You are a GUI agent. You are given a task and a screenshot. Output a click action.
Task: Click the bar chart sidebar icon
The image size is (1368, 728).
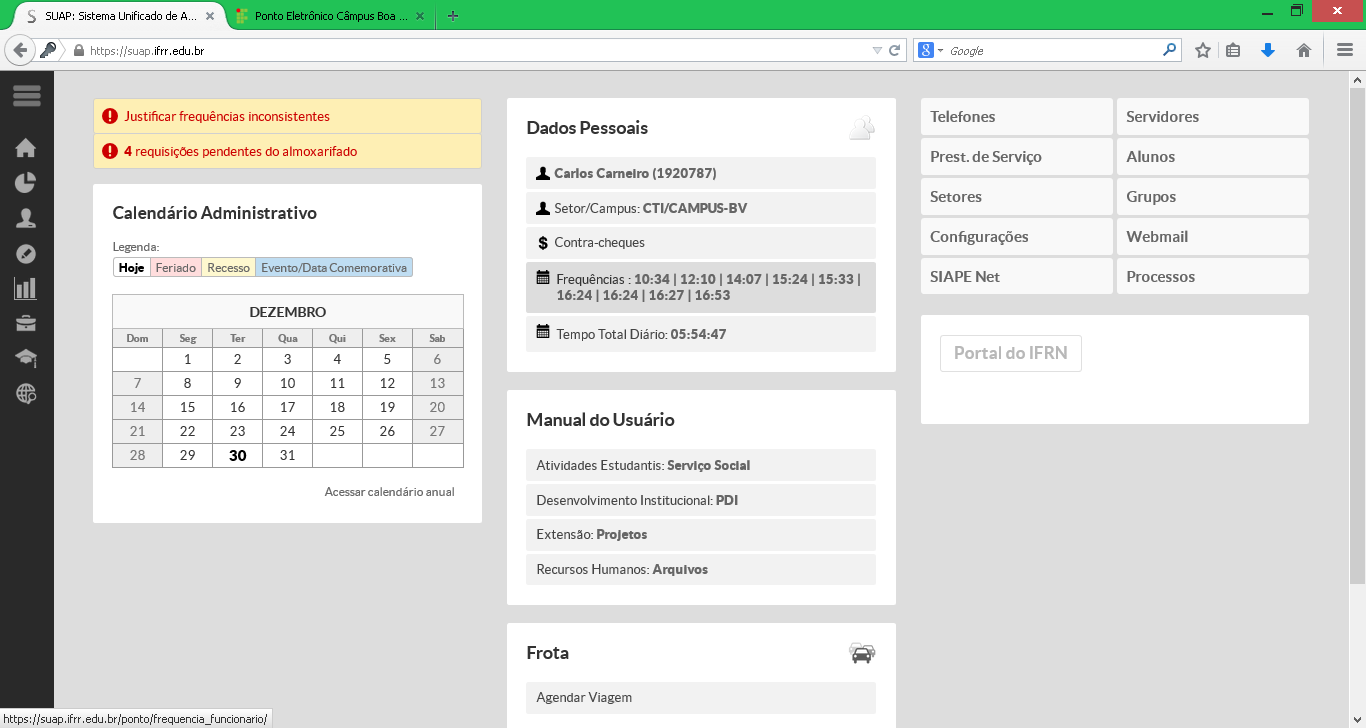(x=26, y=289)
